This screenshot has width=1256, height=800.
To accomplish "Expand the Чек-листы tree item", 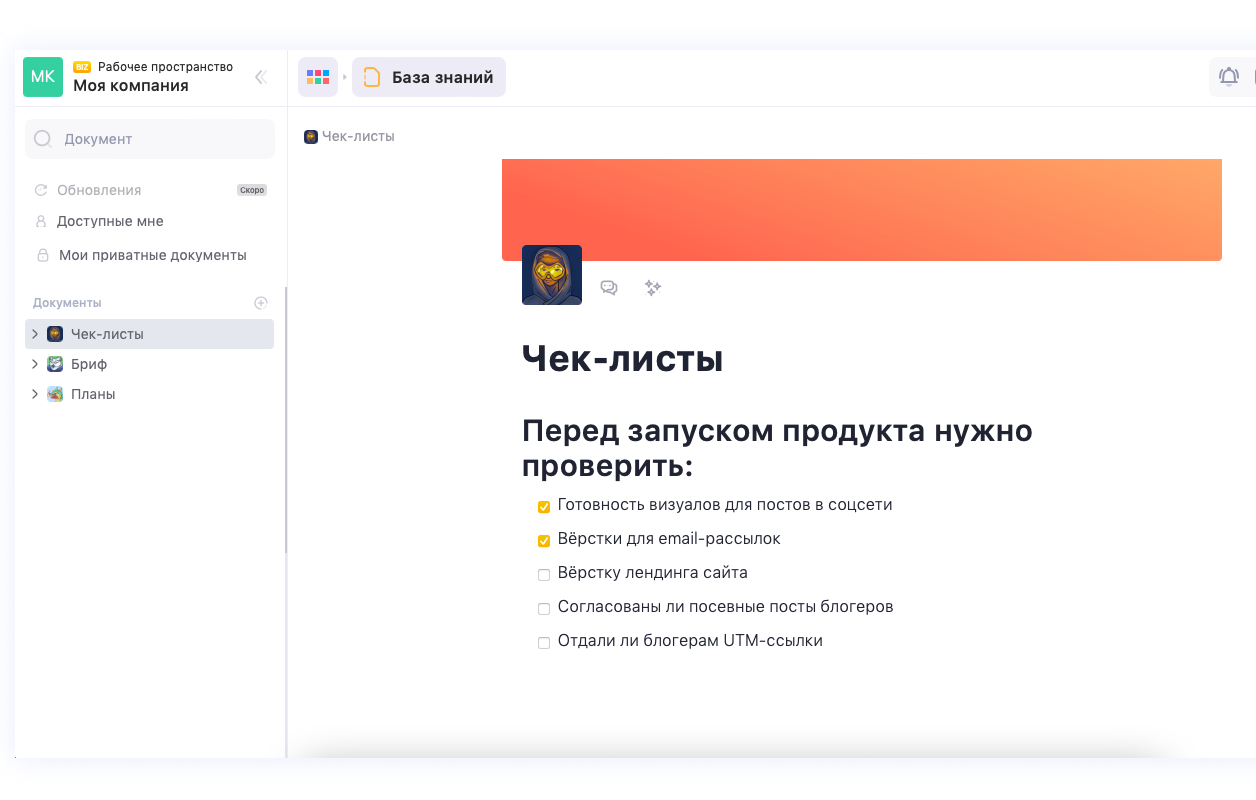I will tap(34, 333).
